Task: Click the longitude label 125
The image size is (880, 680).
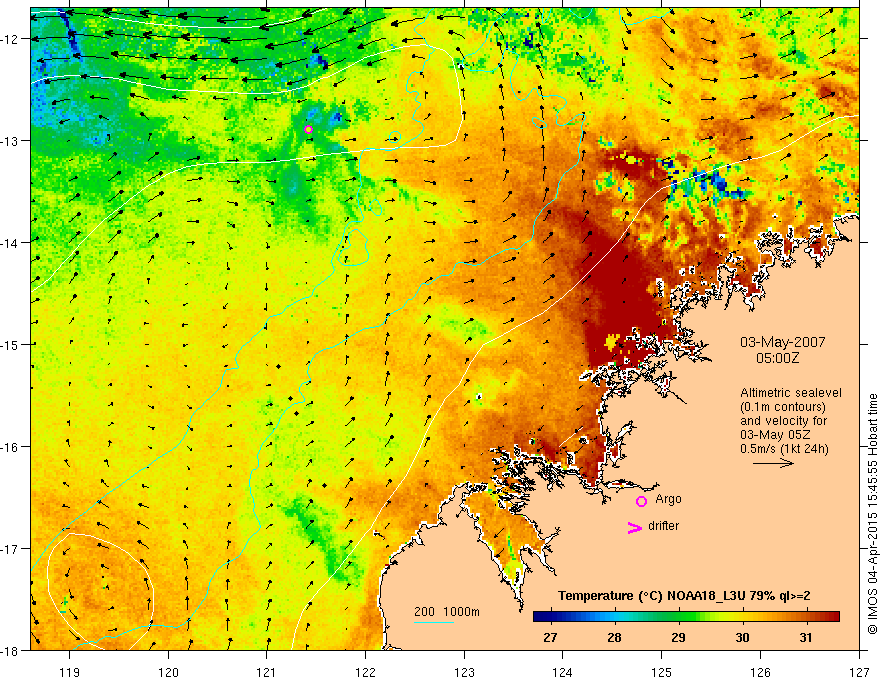Action: pos(662,672)
